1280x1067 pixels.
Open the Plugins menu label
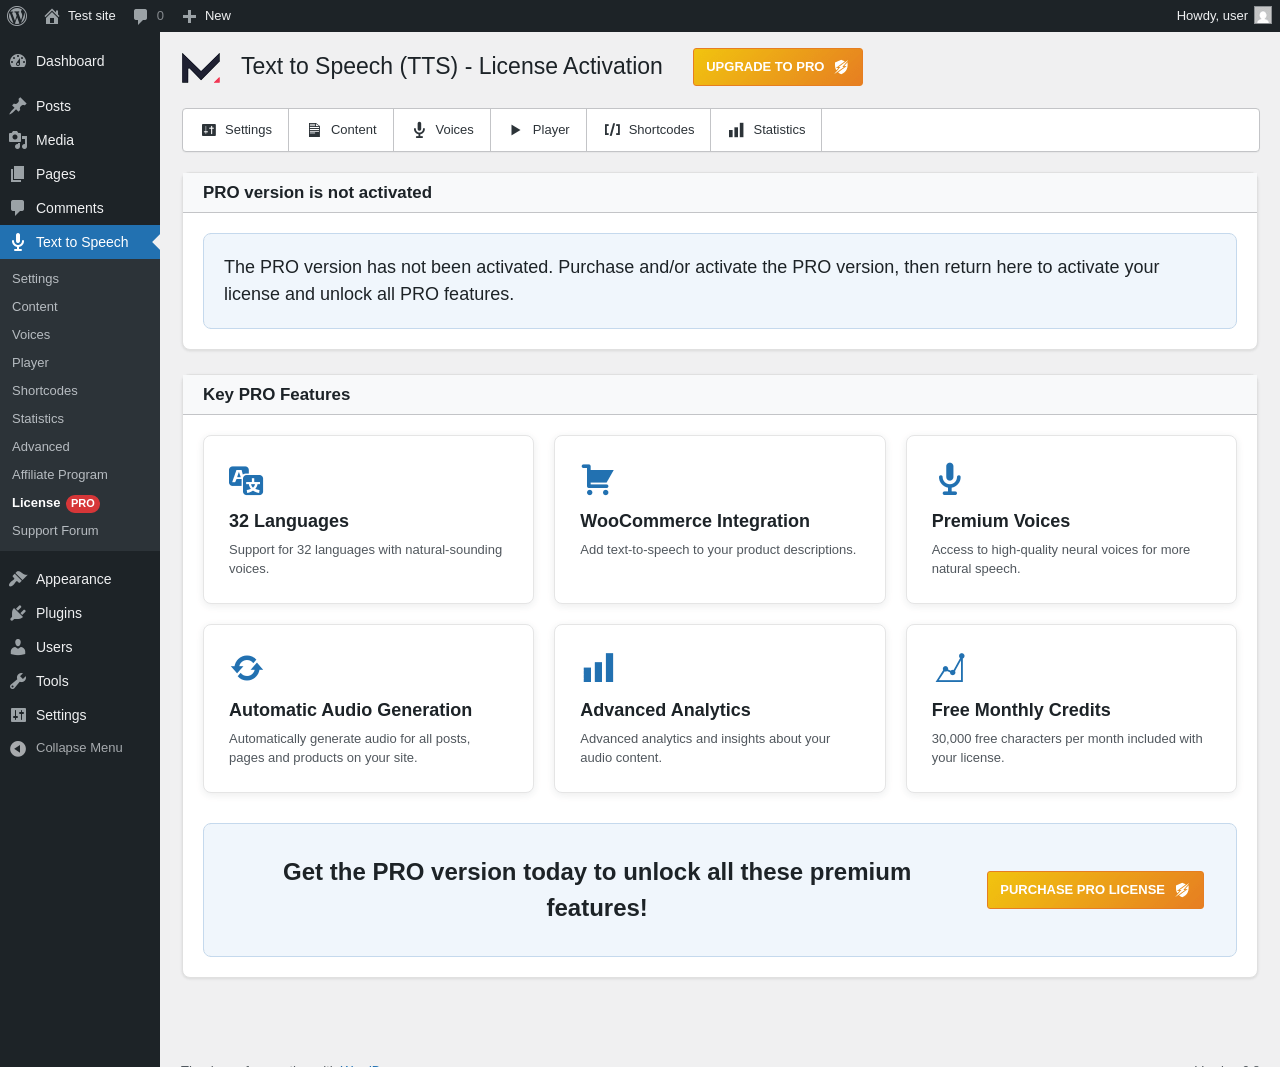click(x=59, y=613)
